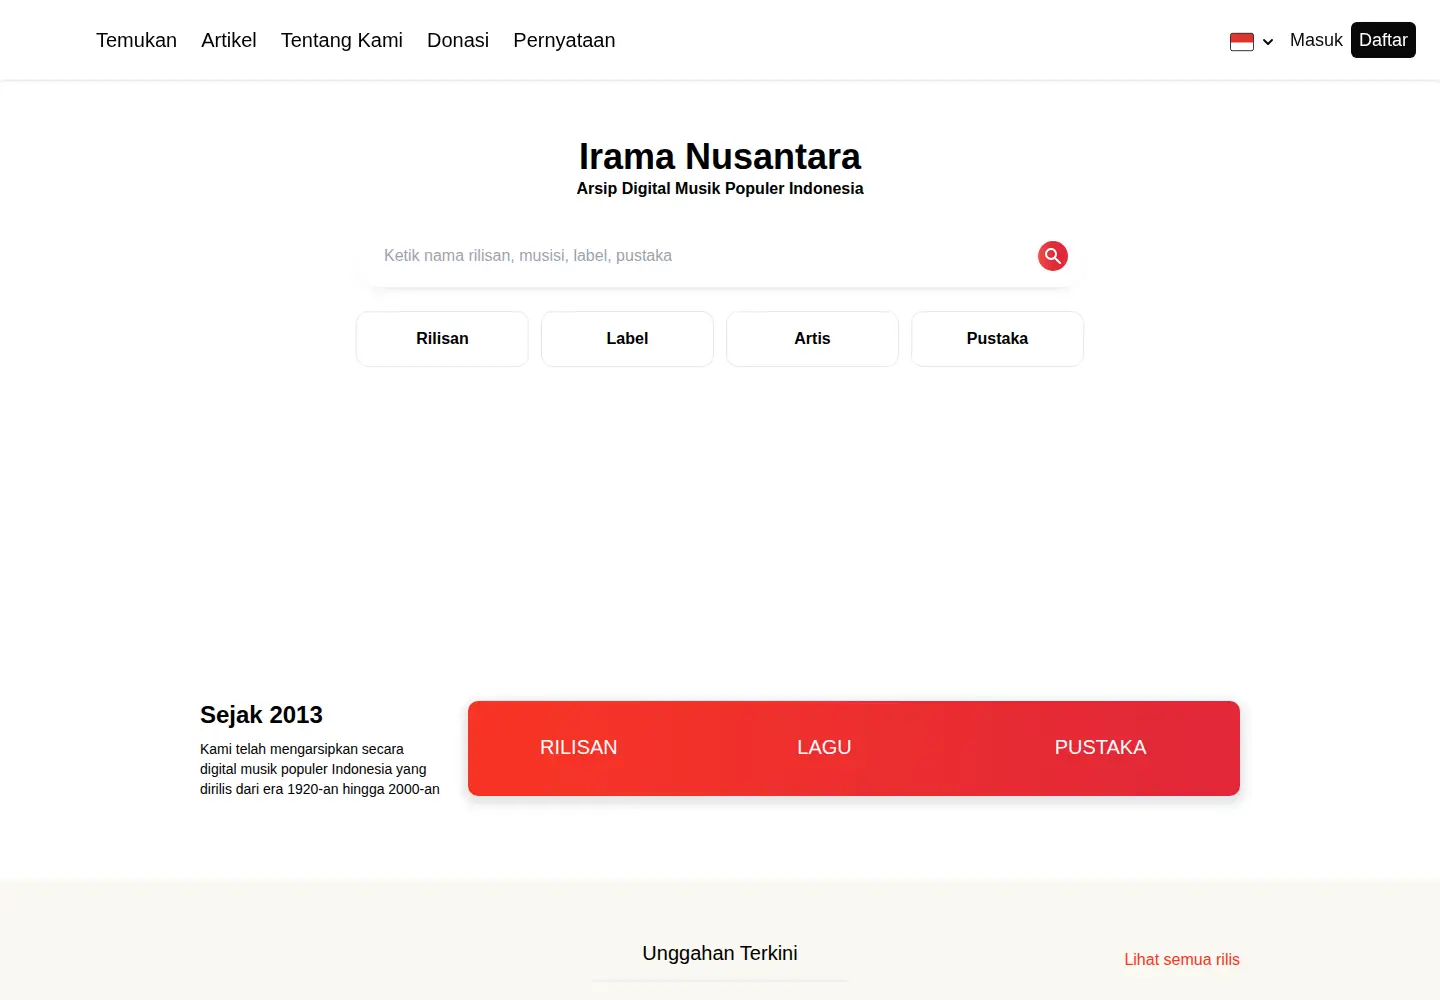Choose the Label category button
Screen dimensions: 1440x1000
pos(627,339)
